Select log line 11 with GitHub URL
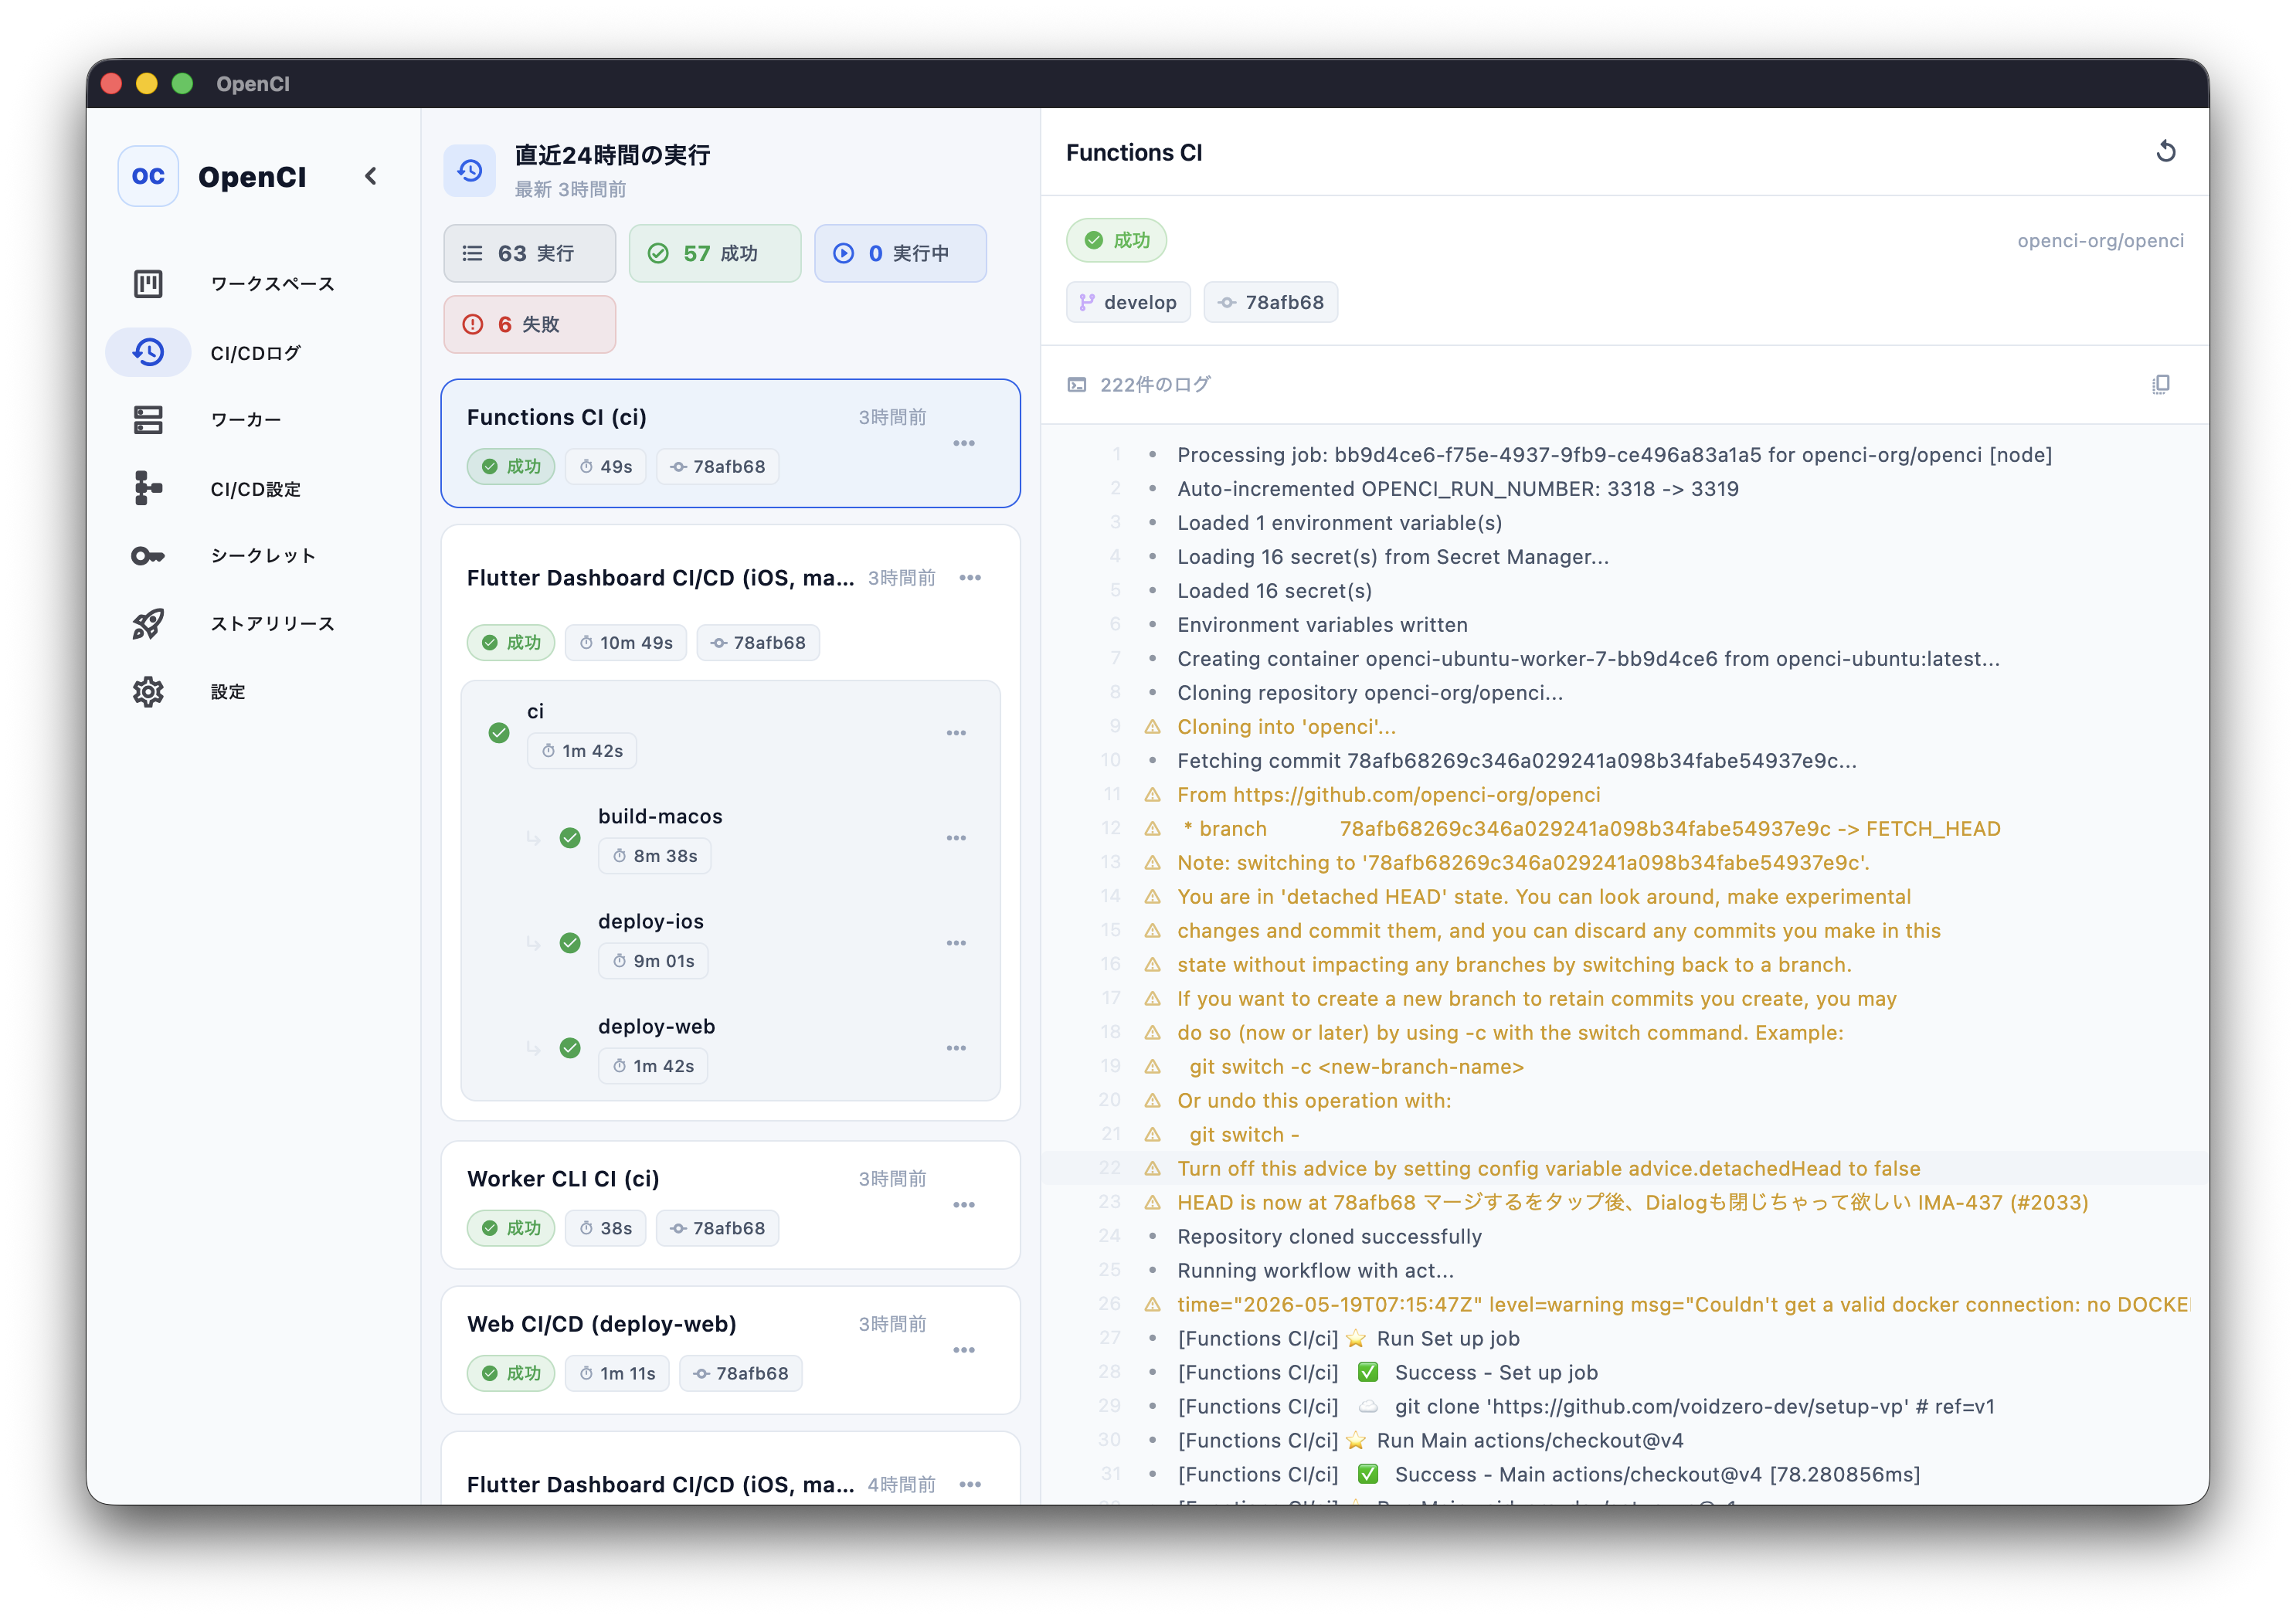The image size is (2296, 1619). [x=1625, y=795]
